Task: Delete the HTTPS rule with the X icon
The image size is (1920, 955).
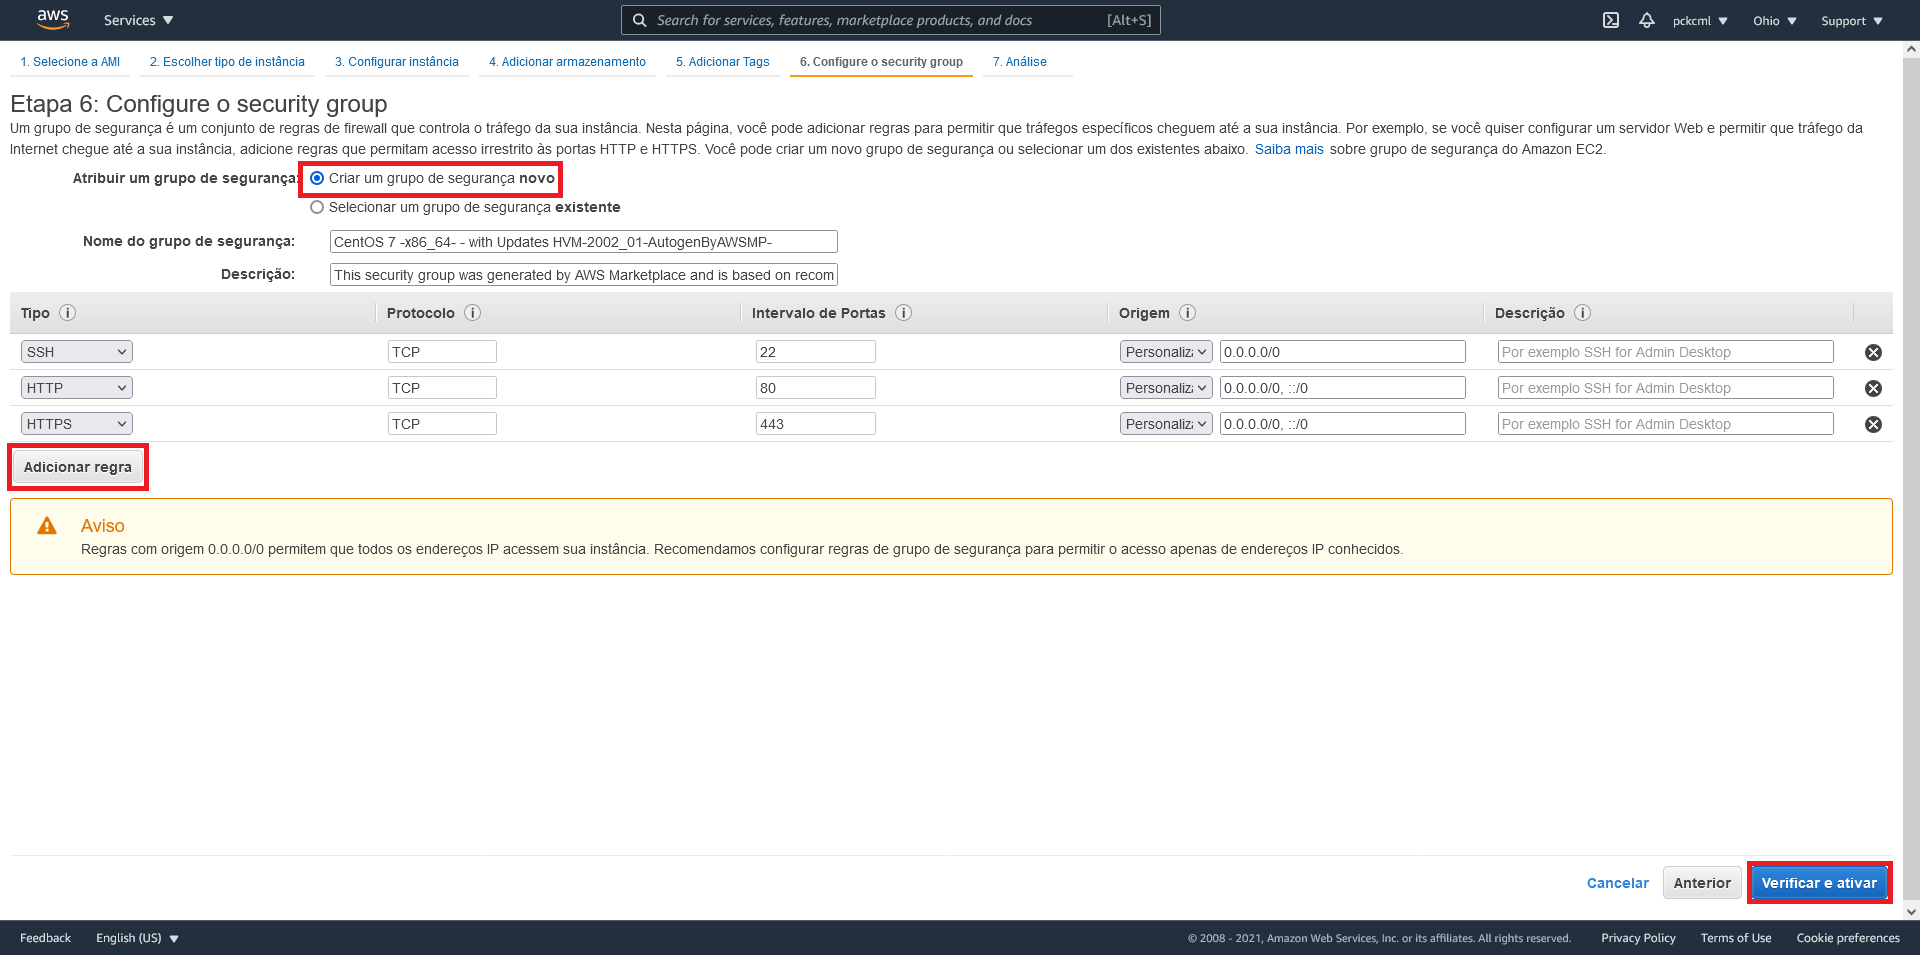Action: coord(1874,423)
